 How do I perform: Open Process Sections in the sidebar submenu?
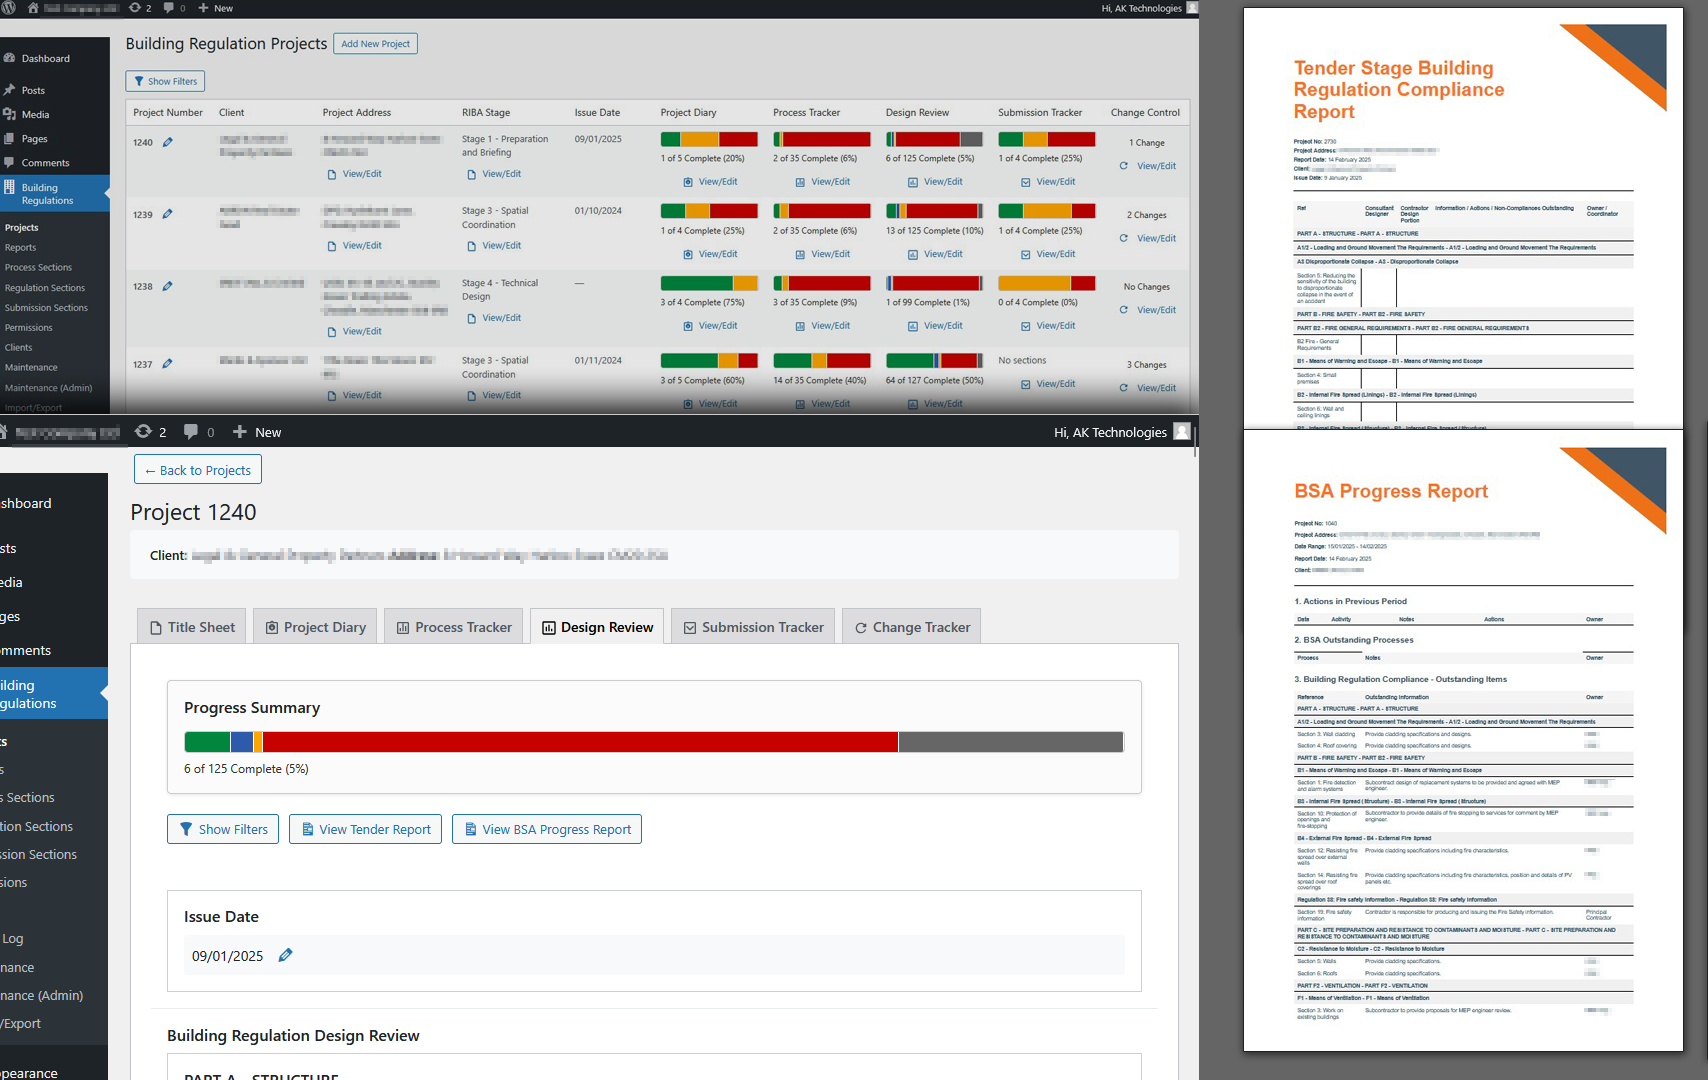38,267
